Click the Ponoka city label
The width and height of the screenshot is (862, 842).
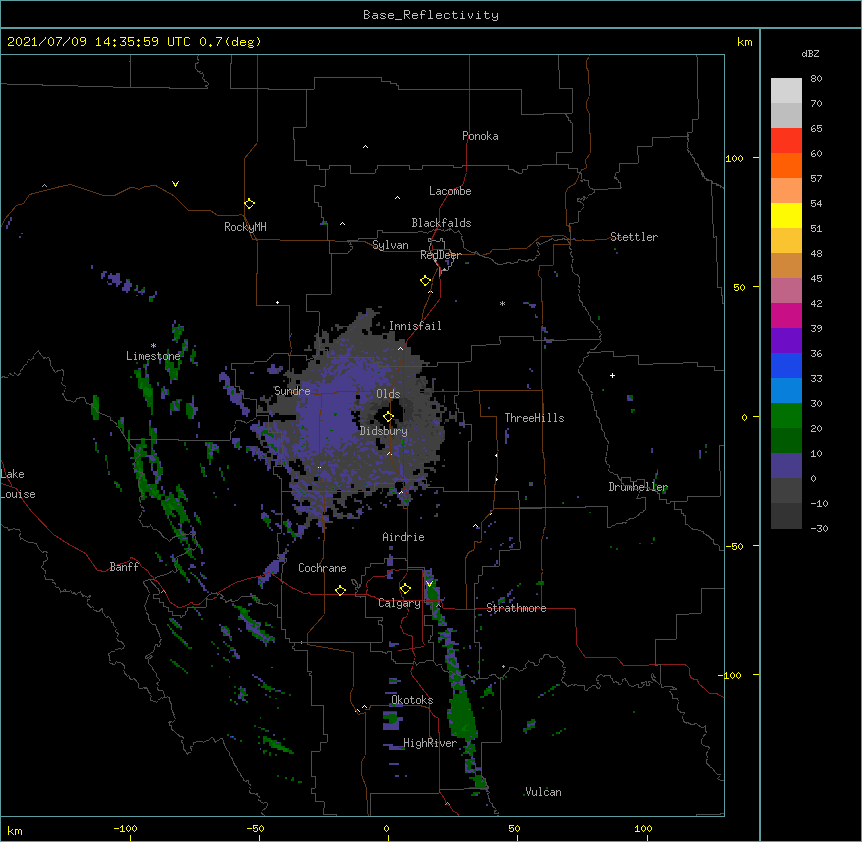pyautogui.click(x=480, y=136)
